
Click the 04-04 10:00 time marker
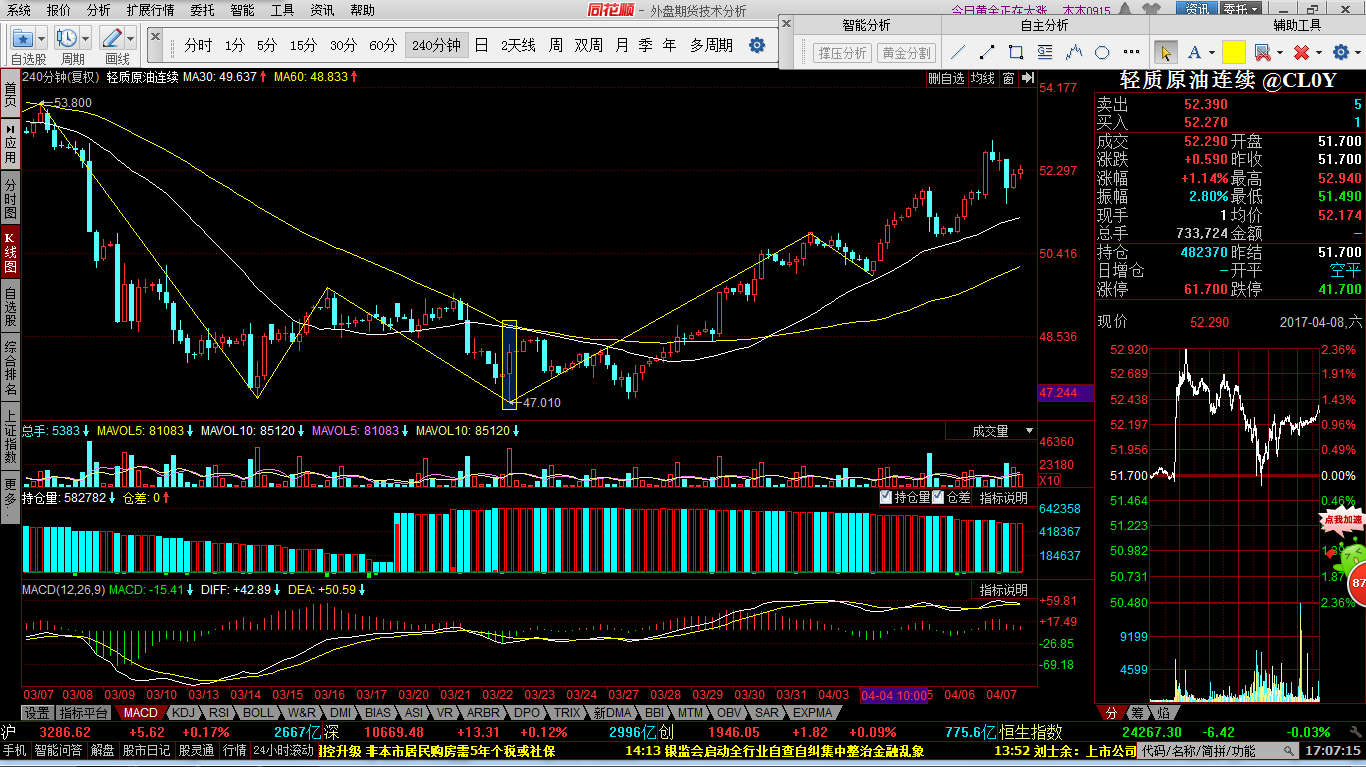point(894,695)
